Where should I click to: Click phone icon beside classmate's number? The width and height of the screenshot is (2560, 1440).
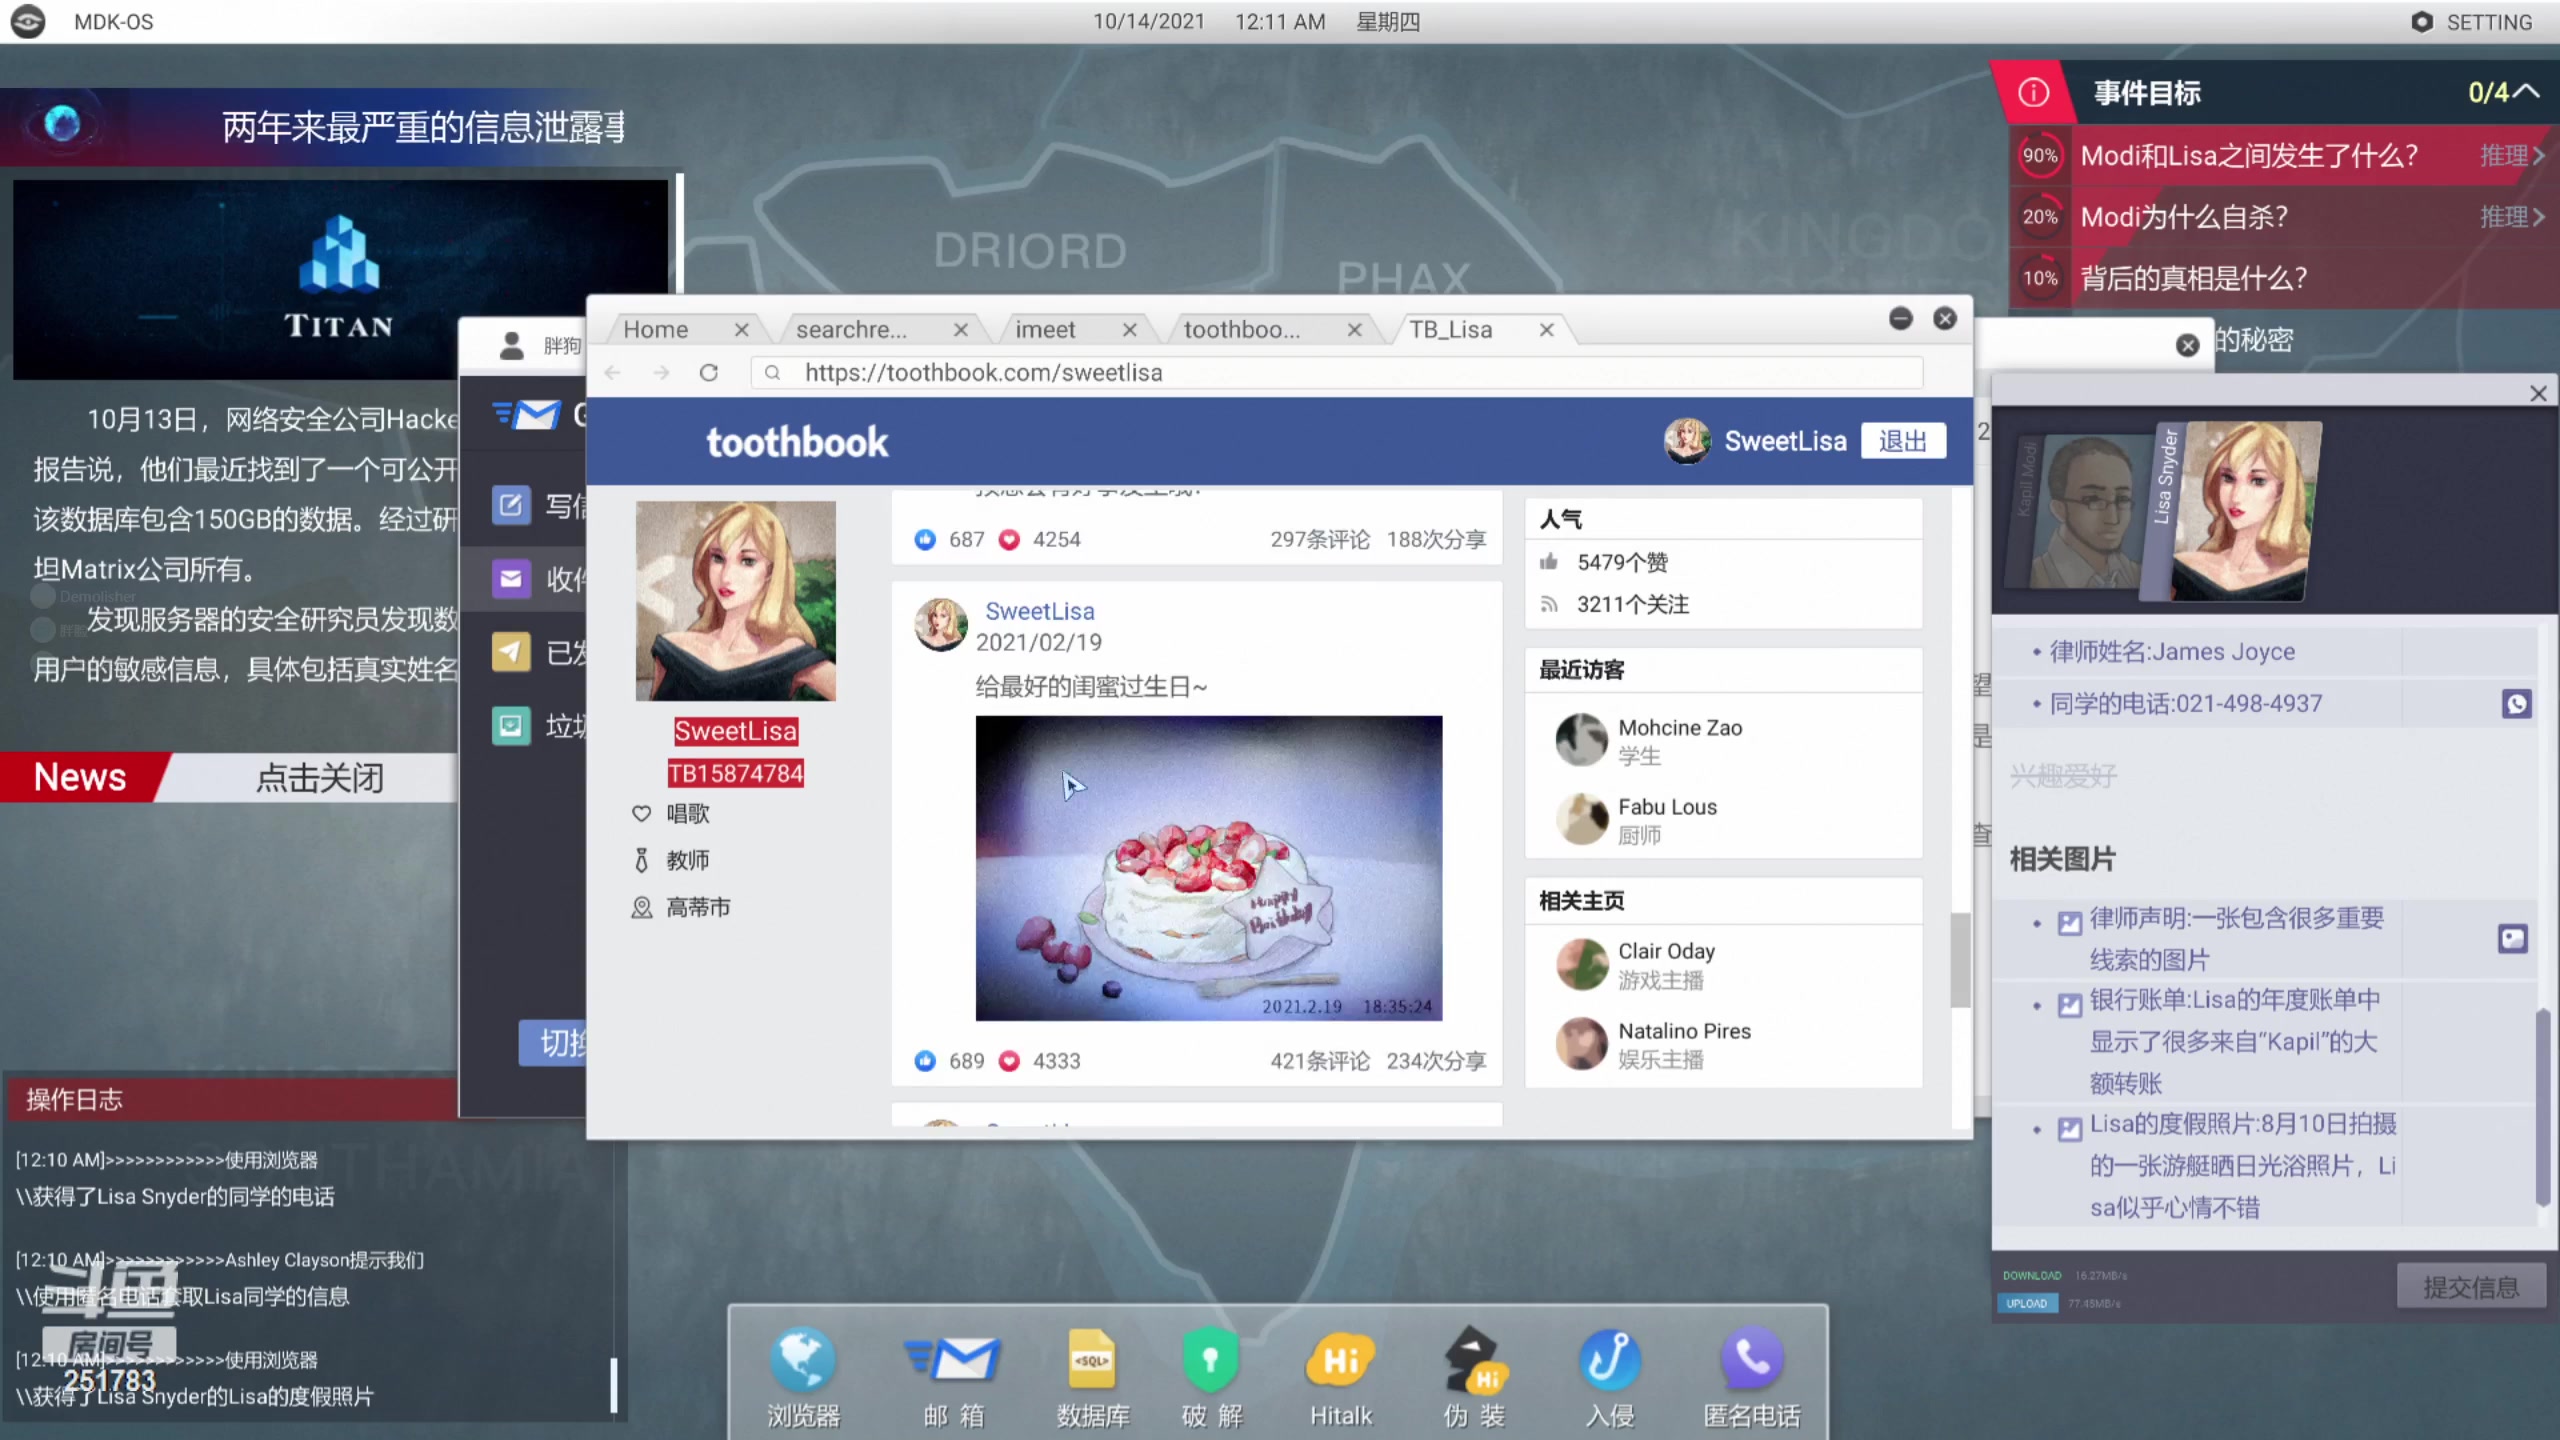2516,704
